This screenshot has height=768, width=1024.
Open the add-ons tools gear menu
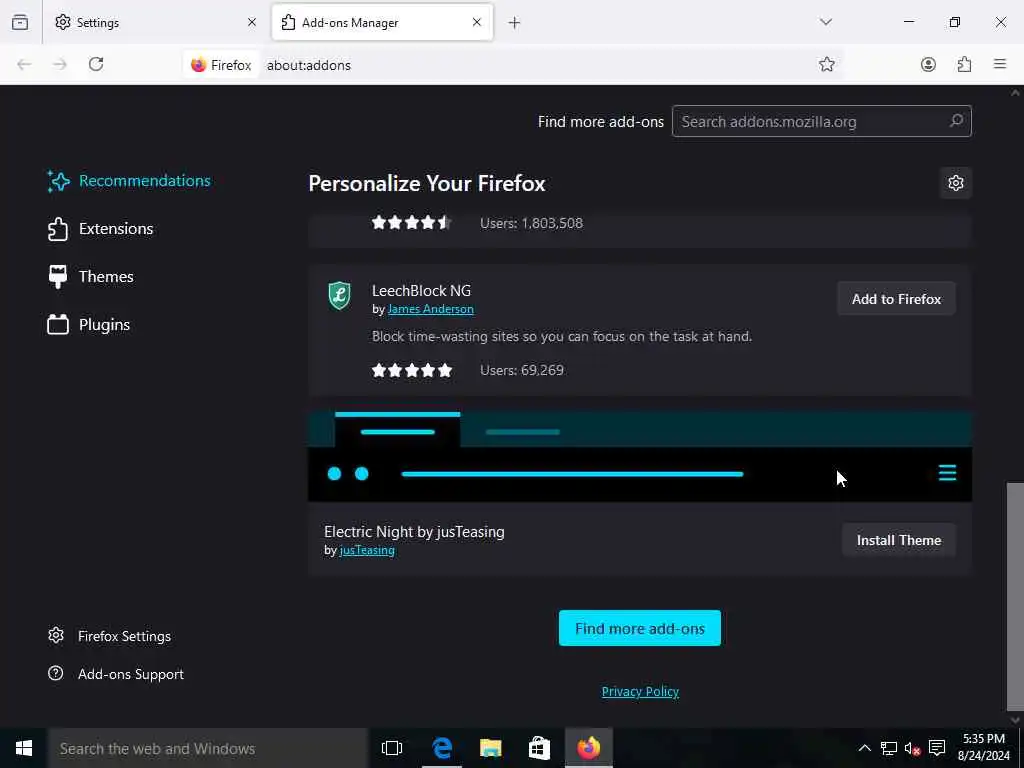(x=955, y=183)
